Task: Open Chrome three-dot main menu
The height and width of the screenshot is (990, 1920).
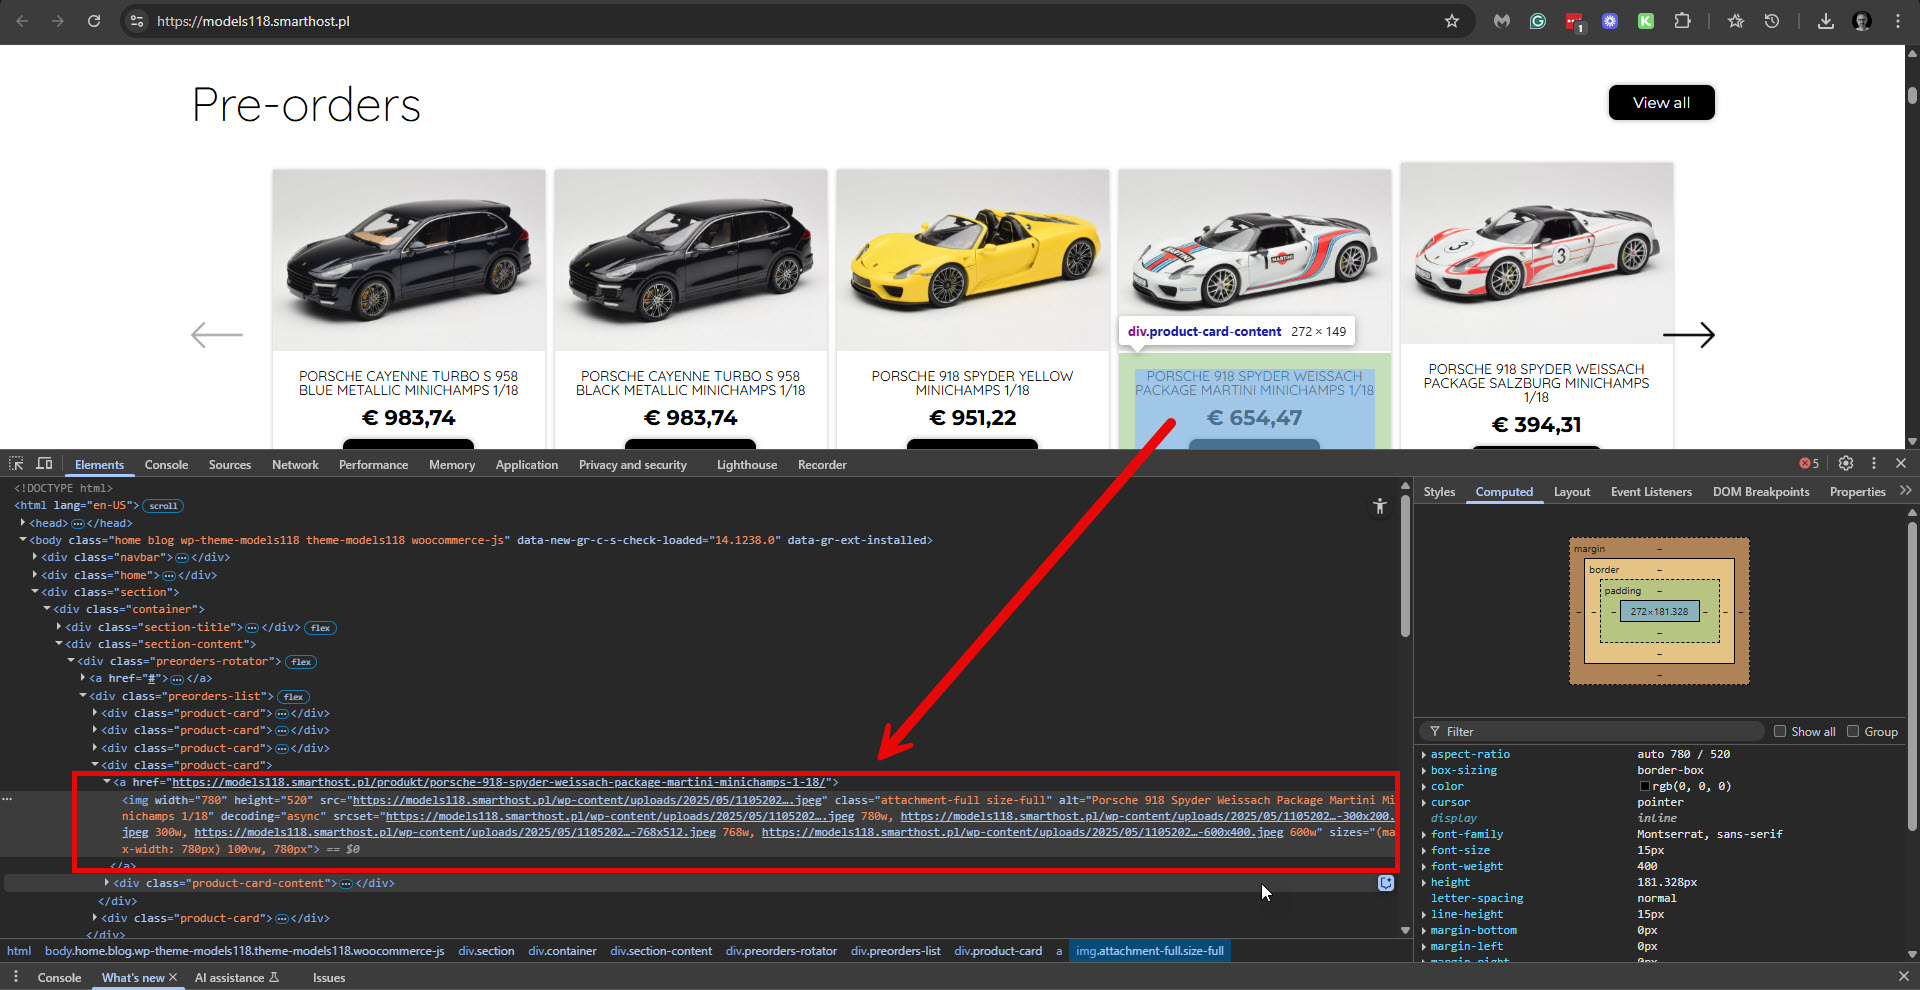Action: (1898, 21)
